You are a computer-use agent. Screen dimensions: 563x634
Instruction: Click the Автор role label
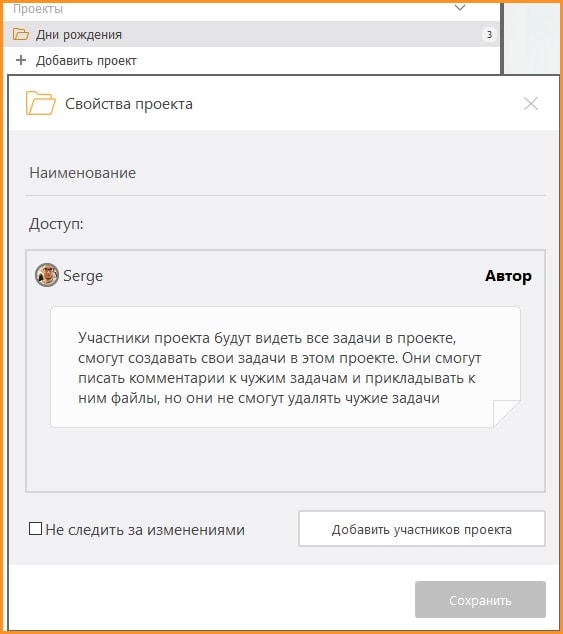click(508, 276)
